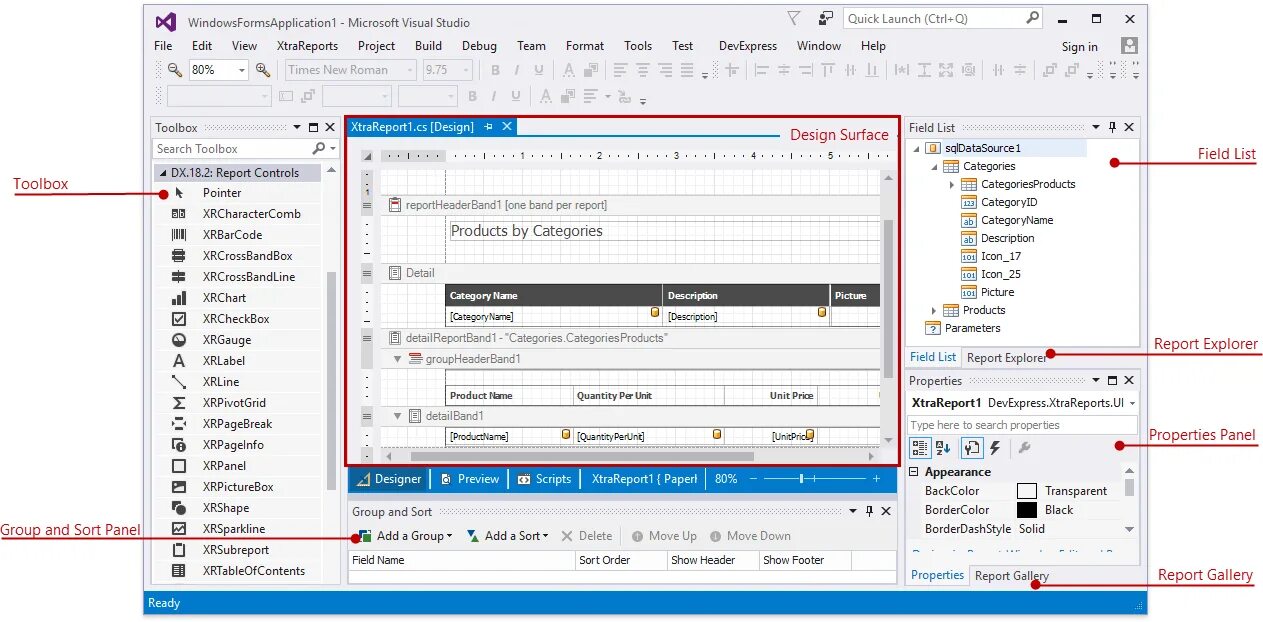Collapse the DX.18.2: Report Controls group
1263x622 pixels.
point(163,173)
